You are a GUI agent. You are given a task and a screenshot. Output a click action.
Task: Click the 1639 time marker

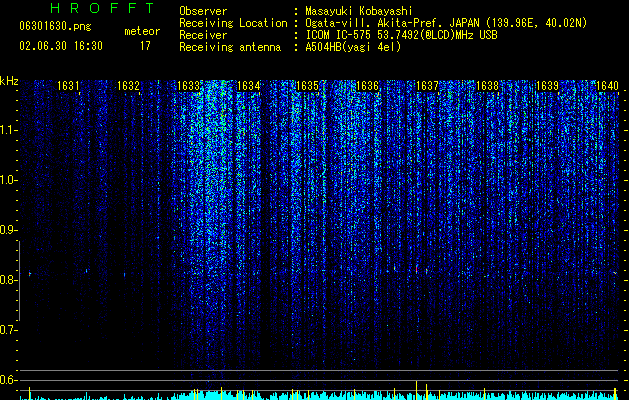tap(547, 86)
